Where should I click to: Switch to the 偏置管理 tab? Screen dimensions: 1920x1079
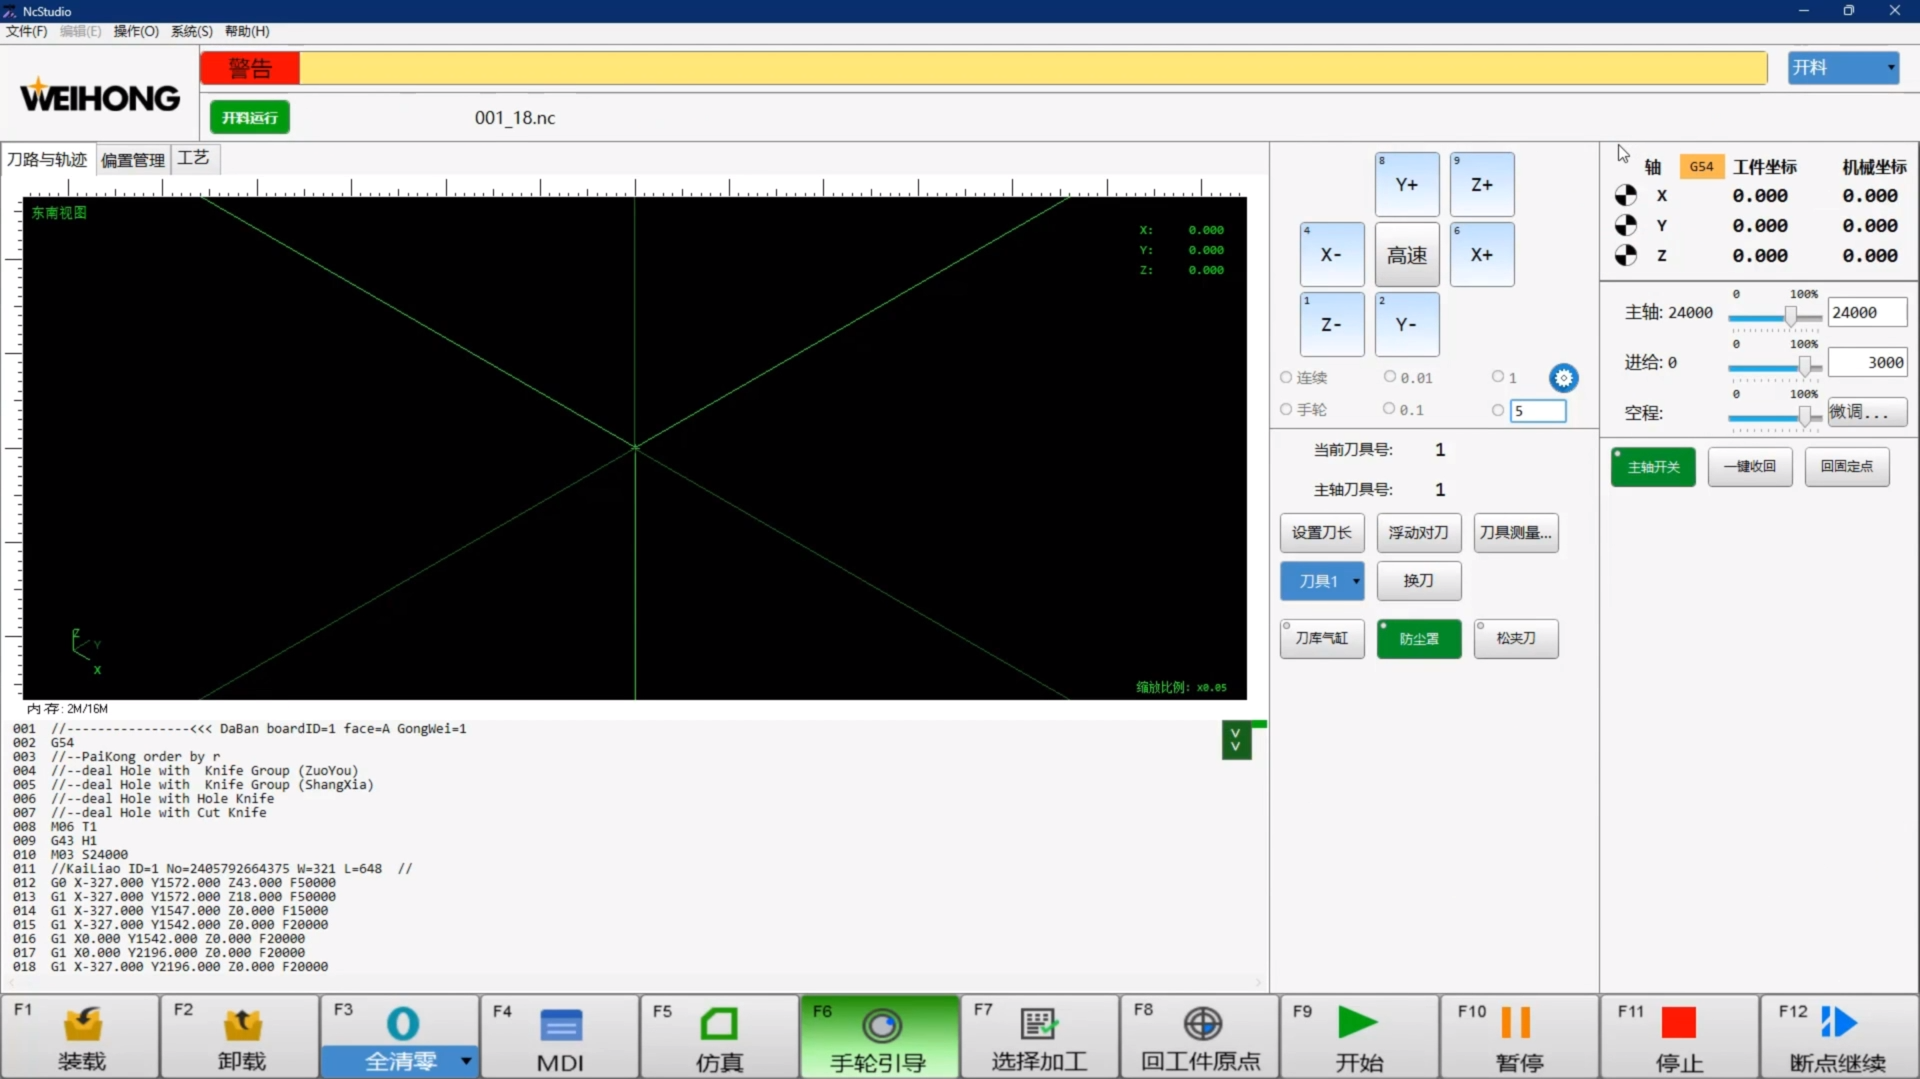pos(133,160)
